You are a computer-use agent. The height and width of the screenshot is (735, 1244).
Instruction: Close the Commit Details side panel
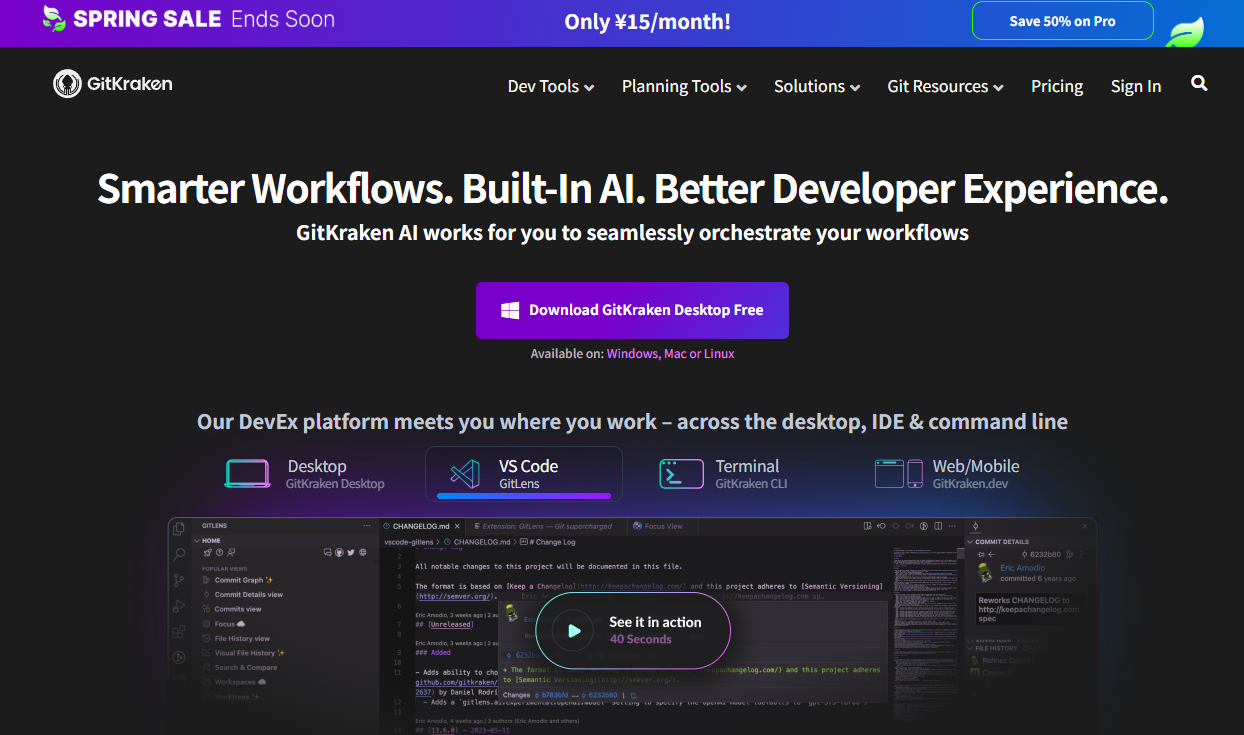[1085, 526]
